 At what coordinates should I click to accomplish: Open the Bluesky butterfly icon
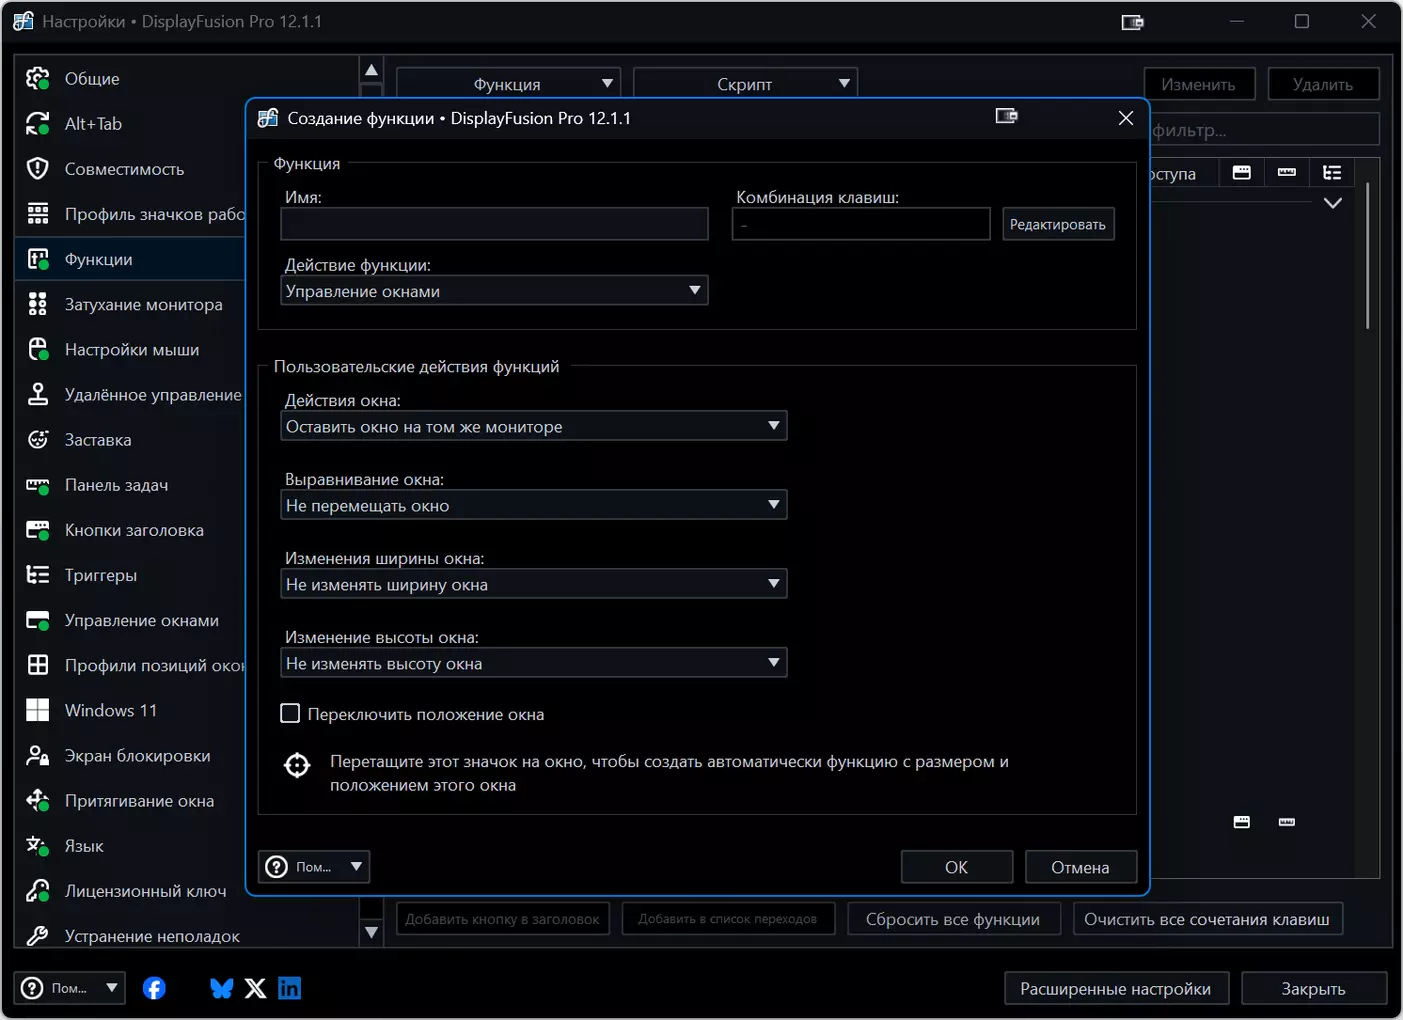click(222, 988)
